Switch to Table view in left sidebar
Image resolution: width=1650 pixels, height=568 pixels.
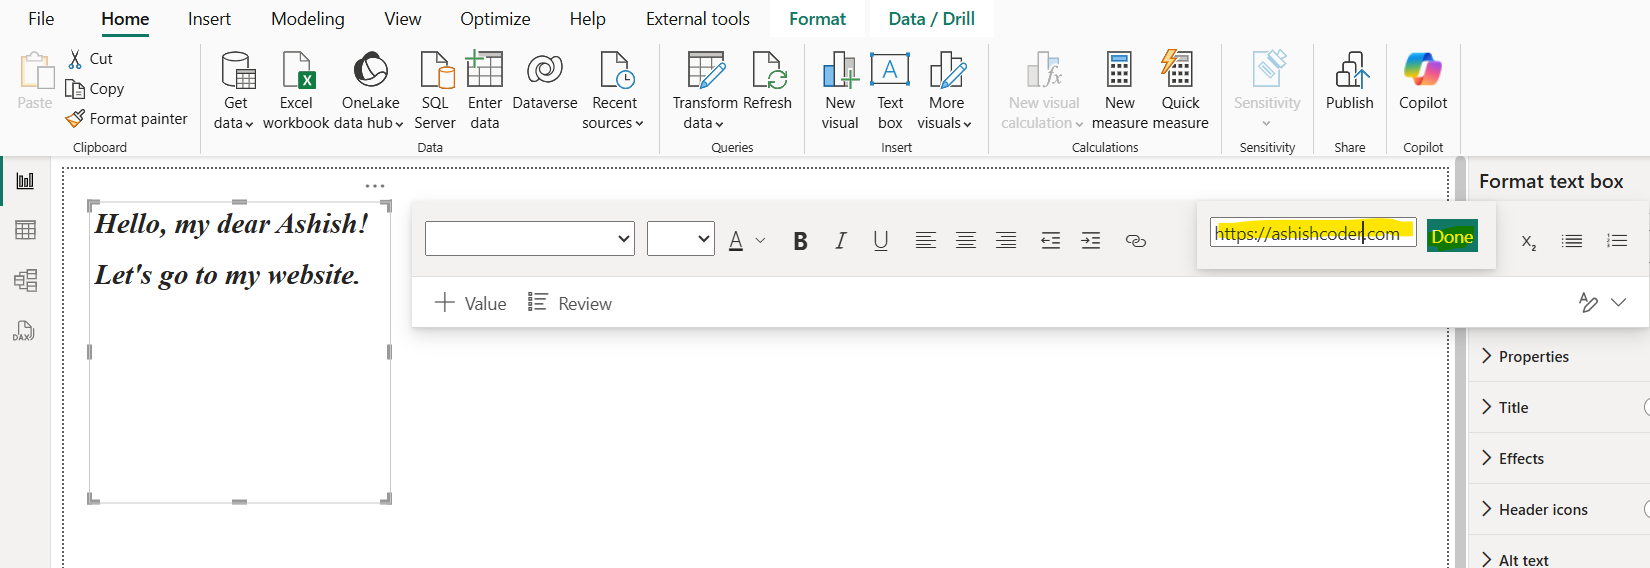(26, 230)
